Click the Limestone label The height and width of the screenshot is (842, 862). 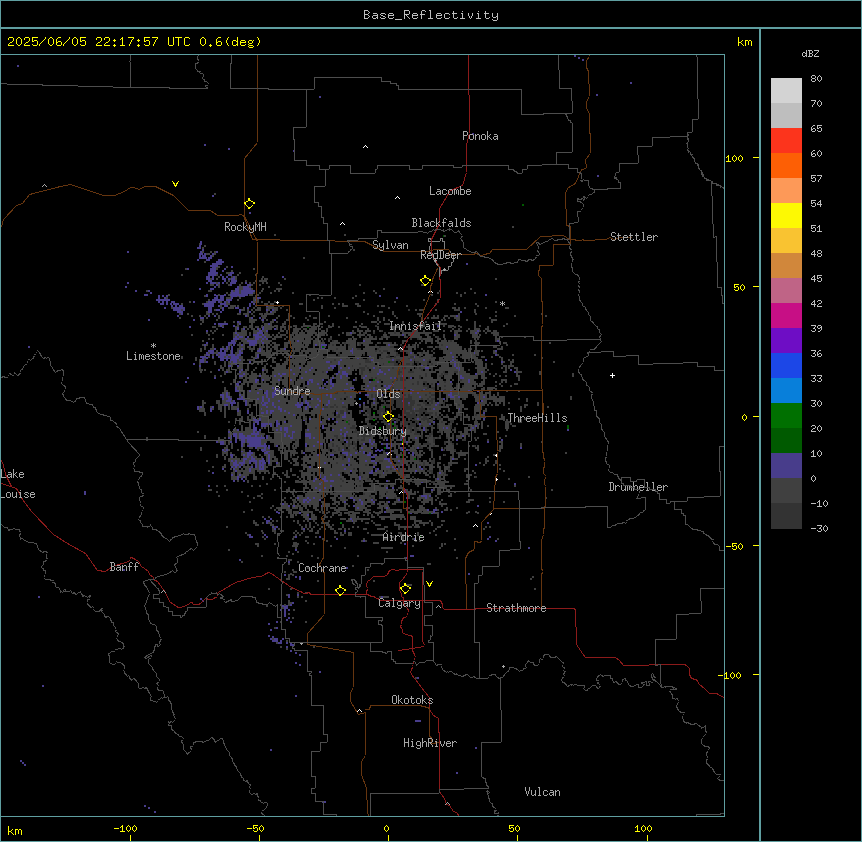tap(153, 356)
